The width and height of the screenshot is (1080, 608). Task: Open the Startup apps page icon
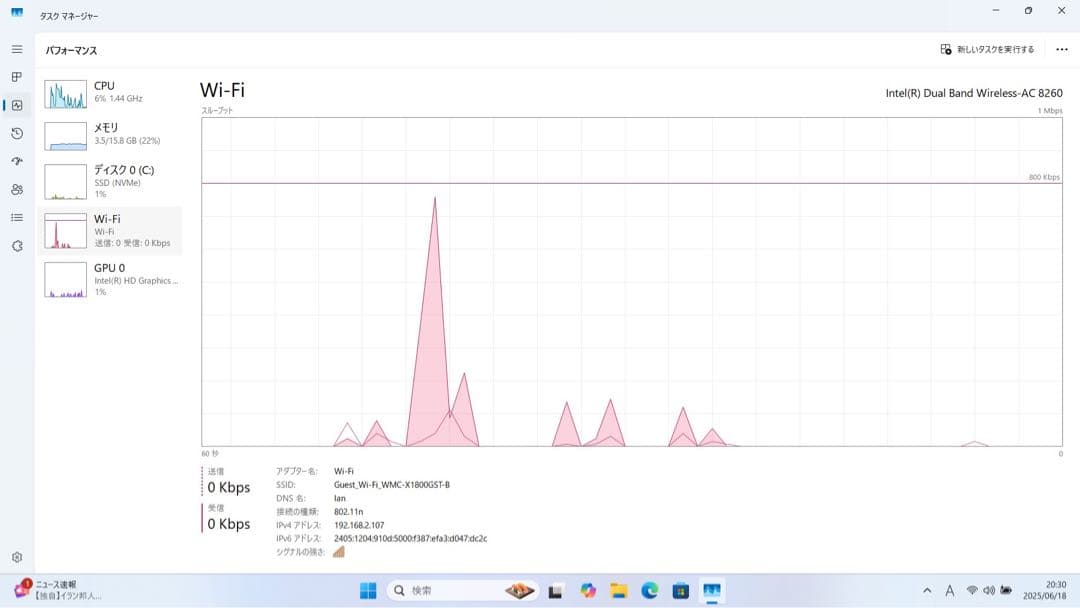click(x=16, y=161)
